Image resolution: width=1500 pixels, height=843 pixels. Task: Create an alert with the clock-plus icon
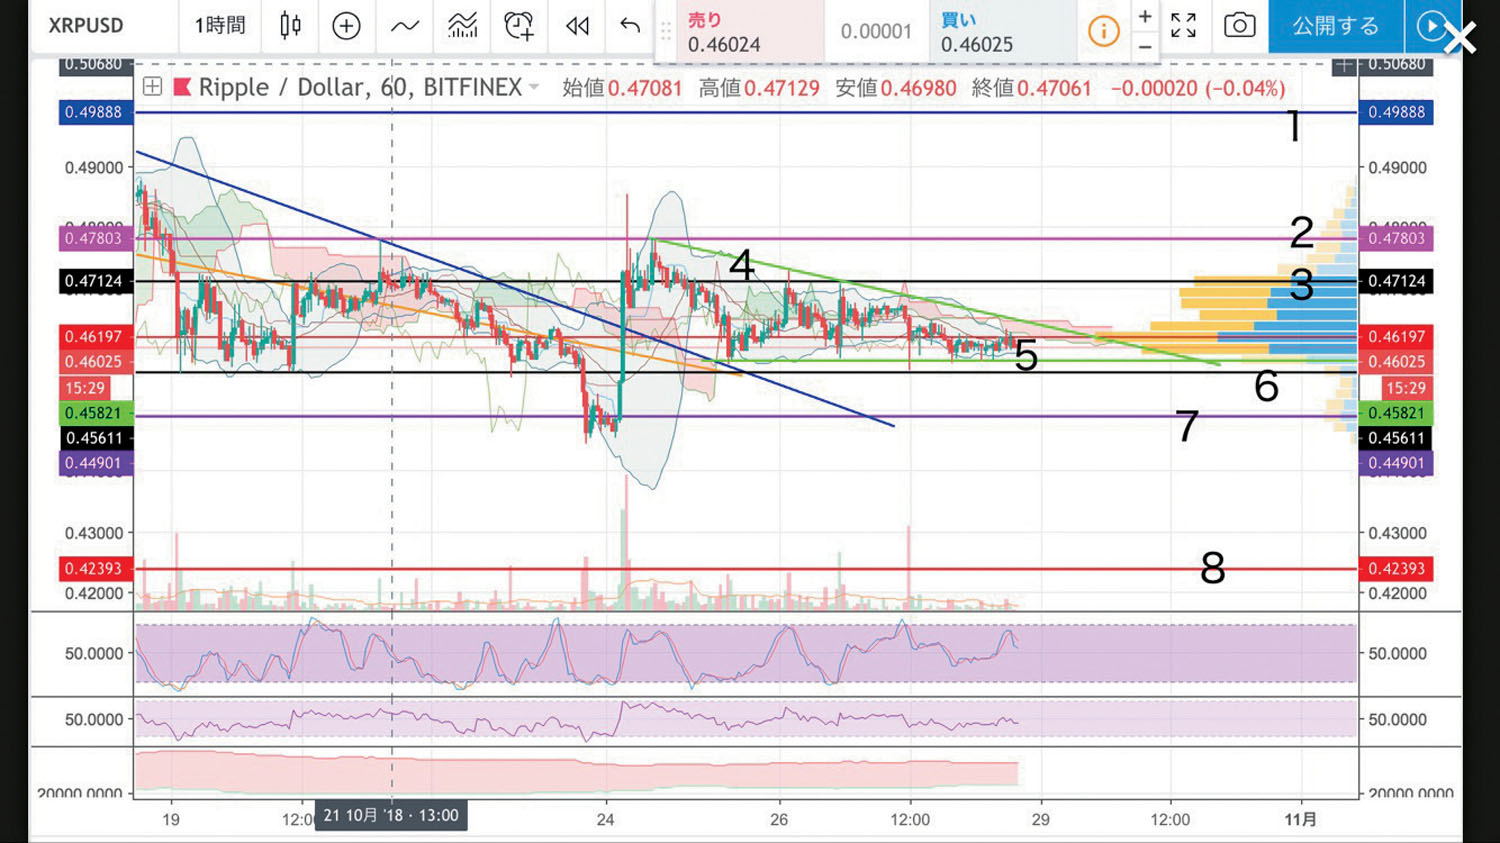click(519, 26)
